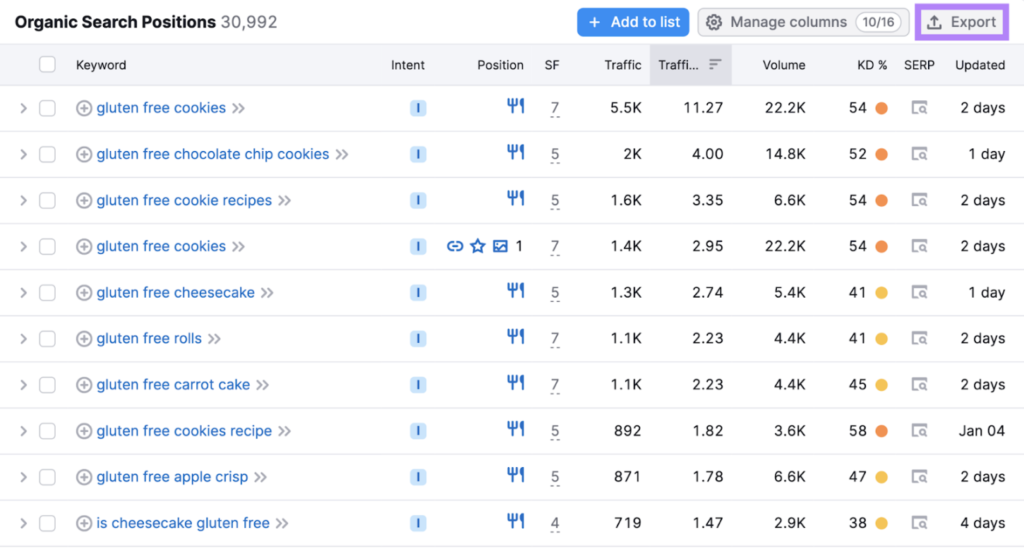
Task: Click the sort icon in Traffic % column
Action: (715, 65)
